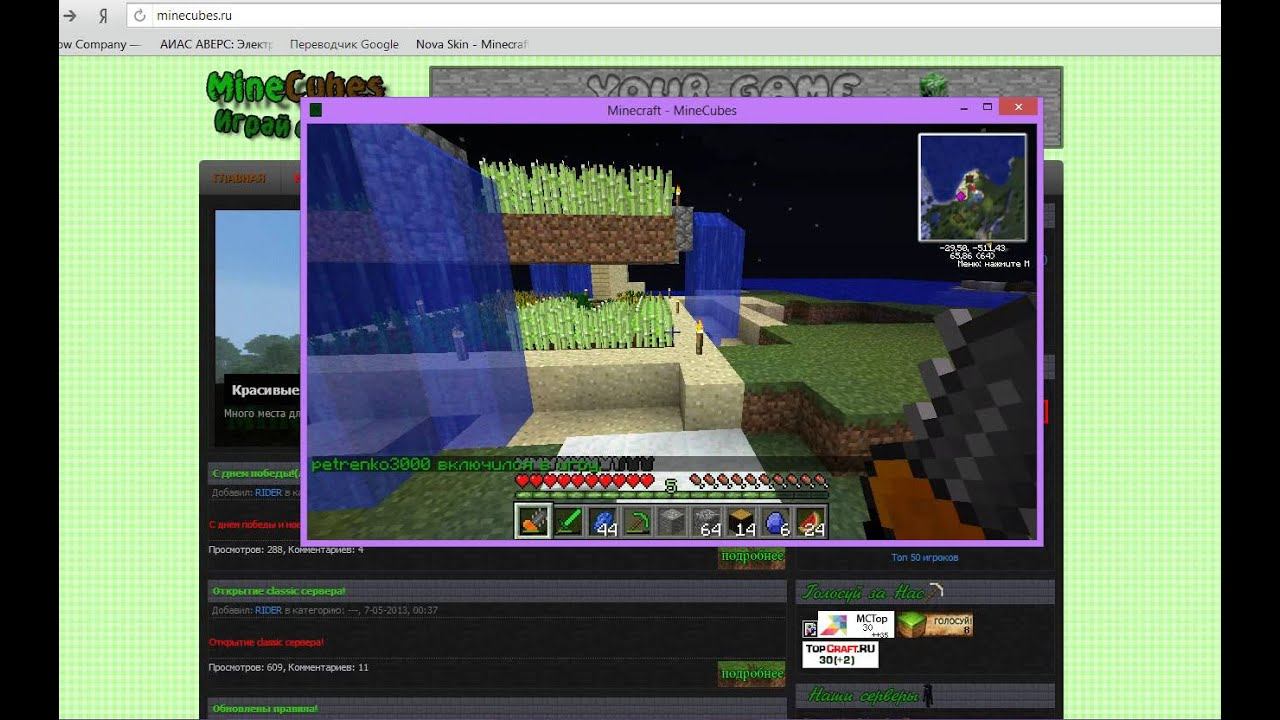This screenshot has height=720, width=1280.
Task: Open the Nova Skin - Minecraft bookmark
Action: [x=471, y=44]
